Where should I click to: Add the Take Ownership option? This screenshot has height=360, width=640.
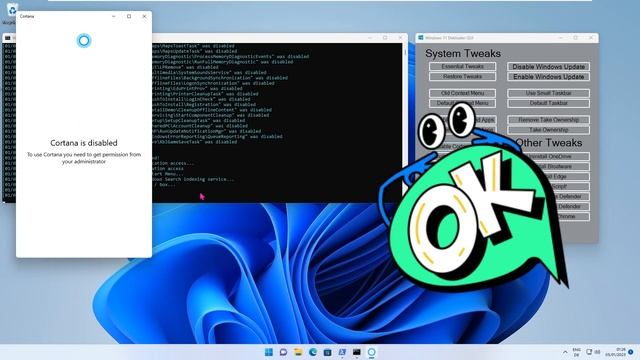(549, 130)
